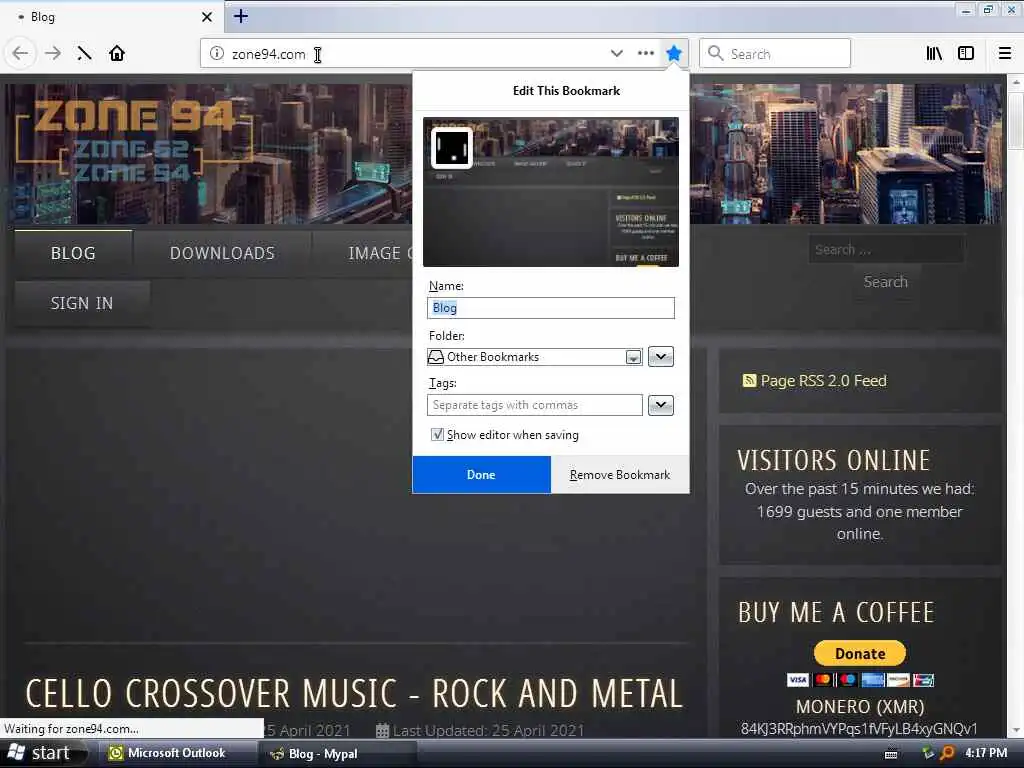Screen dimensions: 1024x768
Task: Click the PayPal Donate button
Action: pos(859,653)
